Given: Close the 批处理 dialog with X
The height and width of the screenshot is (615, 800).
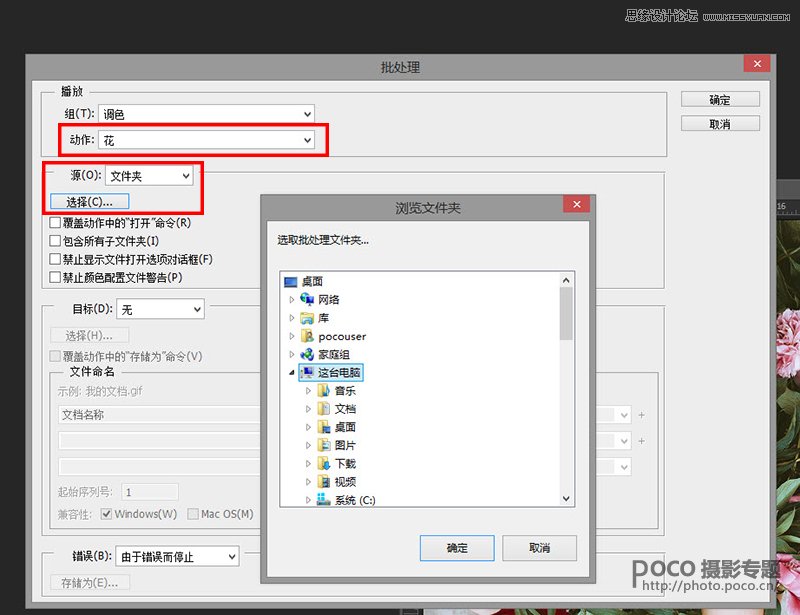Looking at the screenshot, I should point(757,64).
